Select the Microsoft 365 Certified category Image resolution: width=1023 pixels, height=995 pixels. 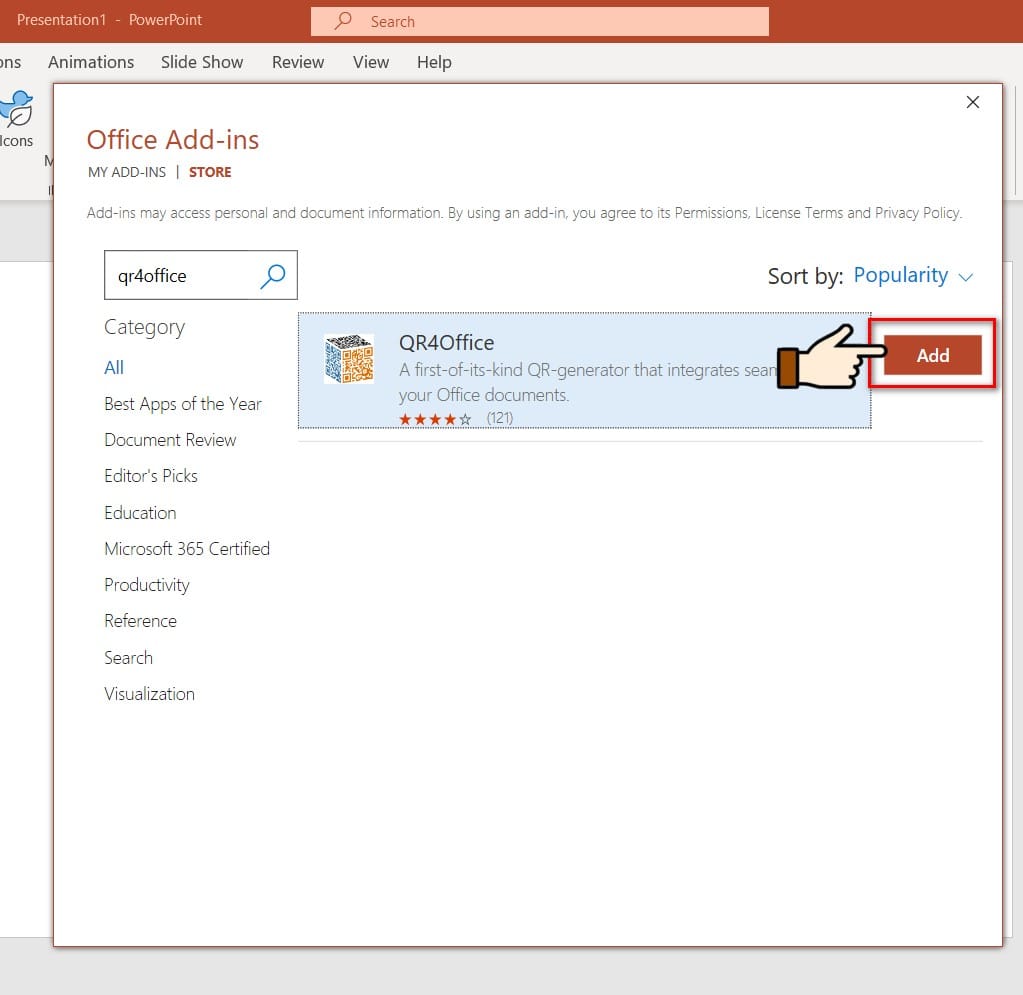point(187,549)
